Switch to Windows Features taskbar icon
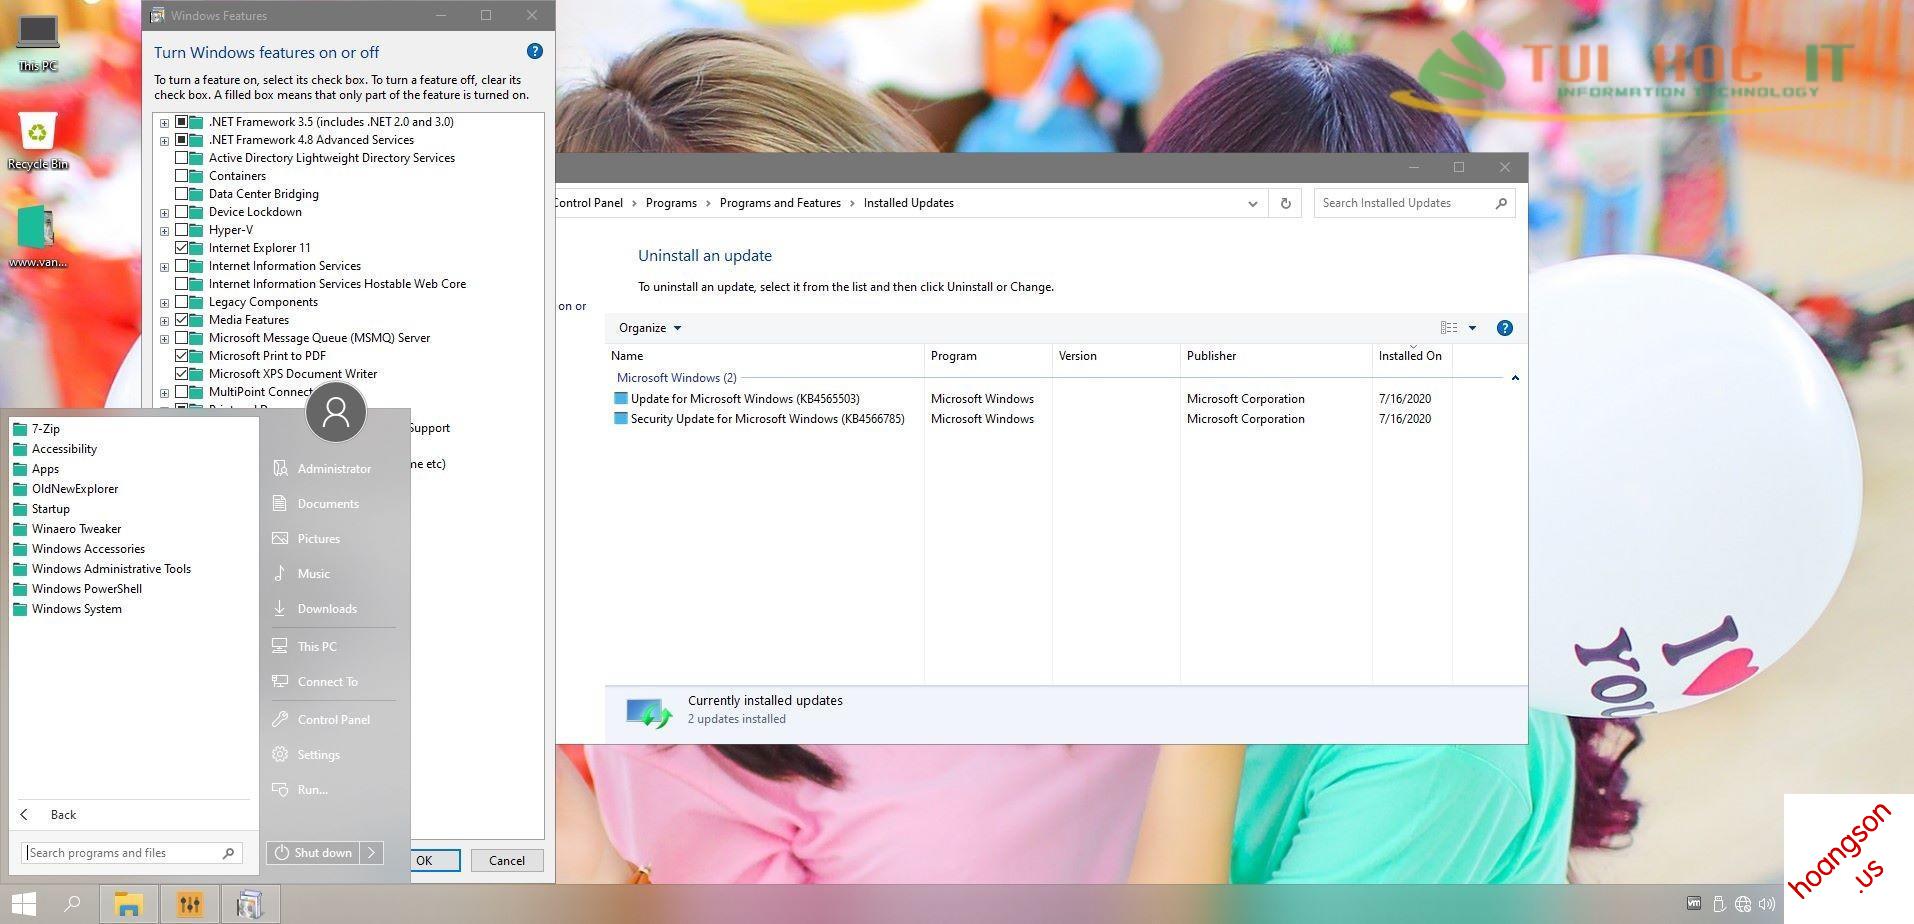Viewport: 1914px width, 924px height. pyautogui.click(x=250, y=904)
